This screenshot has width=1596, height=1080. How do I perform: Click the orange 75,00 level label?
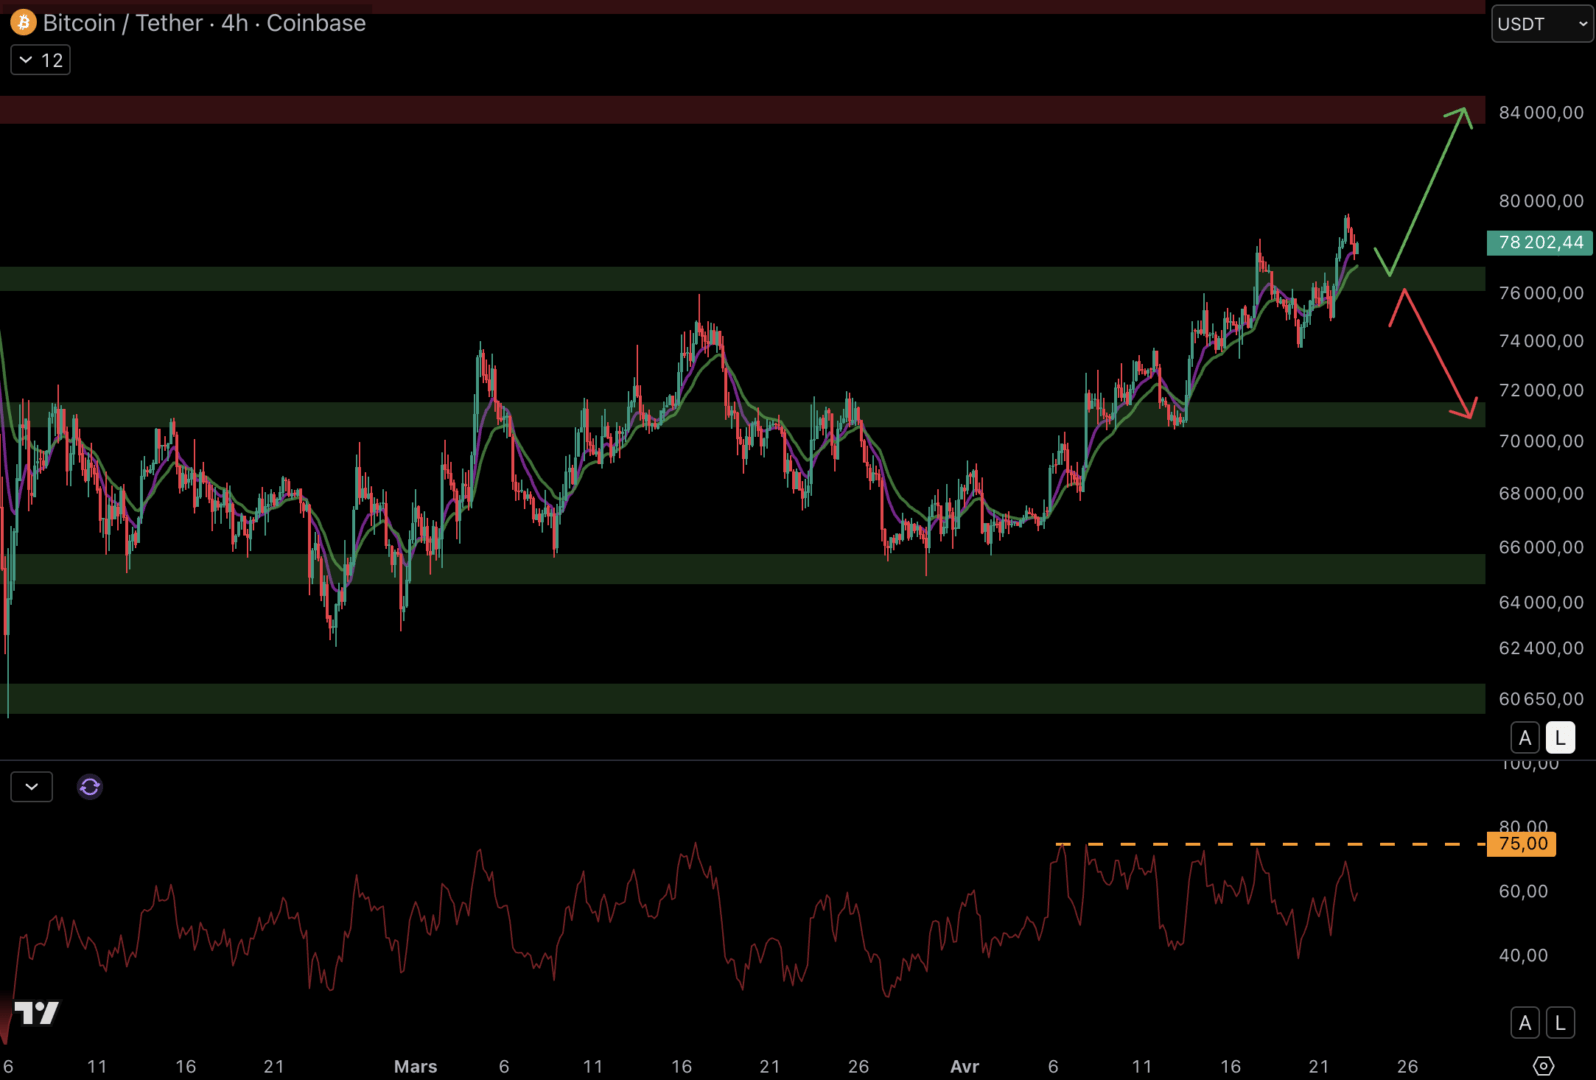pos(1522,844)
